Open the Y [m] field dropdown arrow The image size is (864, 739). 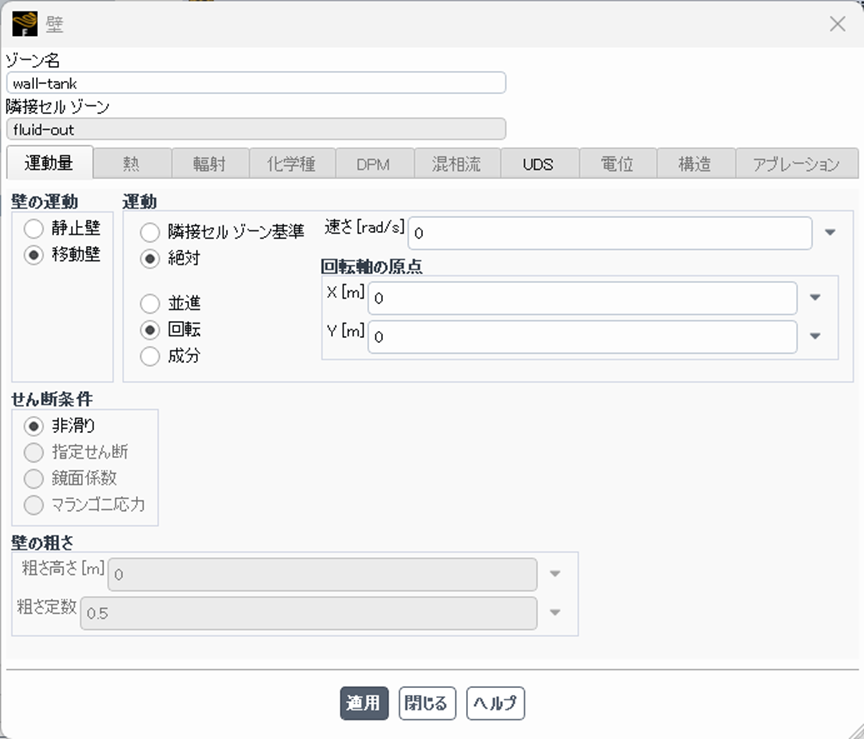coord(815,337)
